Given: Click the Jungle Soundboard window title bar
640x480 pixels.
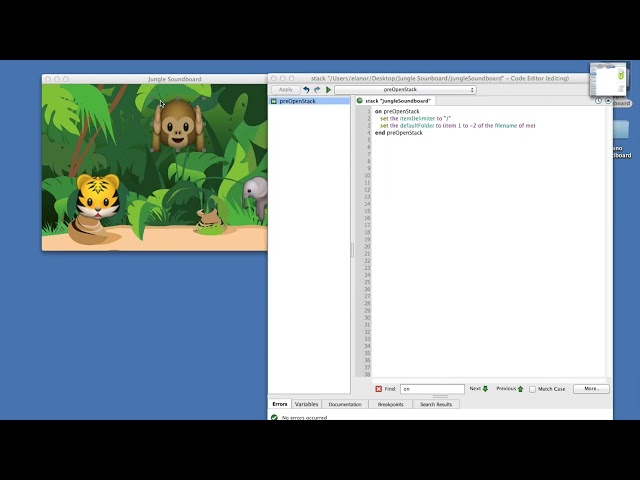Looking at the screenshot, I should point(155,79).
